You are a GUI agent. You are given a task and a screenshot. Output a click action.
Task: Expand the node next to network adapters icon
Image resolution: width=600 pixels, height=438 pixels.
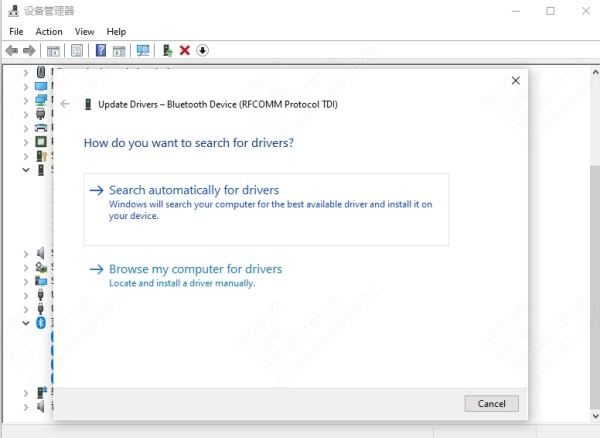(x=26, y=101)
